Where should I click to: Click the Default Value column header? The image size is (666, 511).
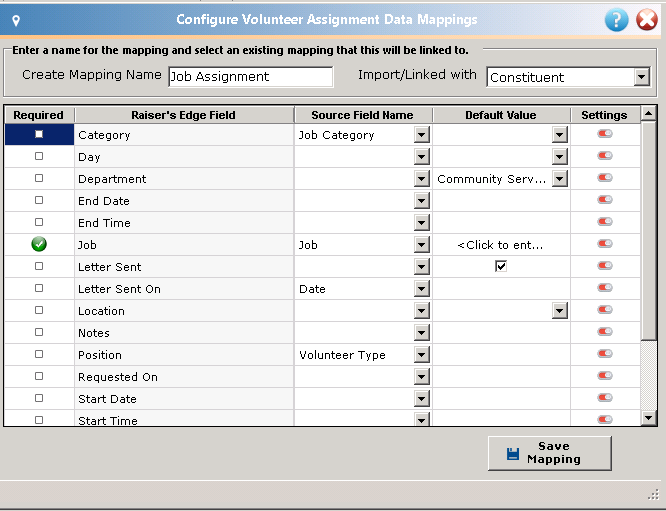point(501,115)
